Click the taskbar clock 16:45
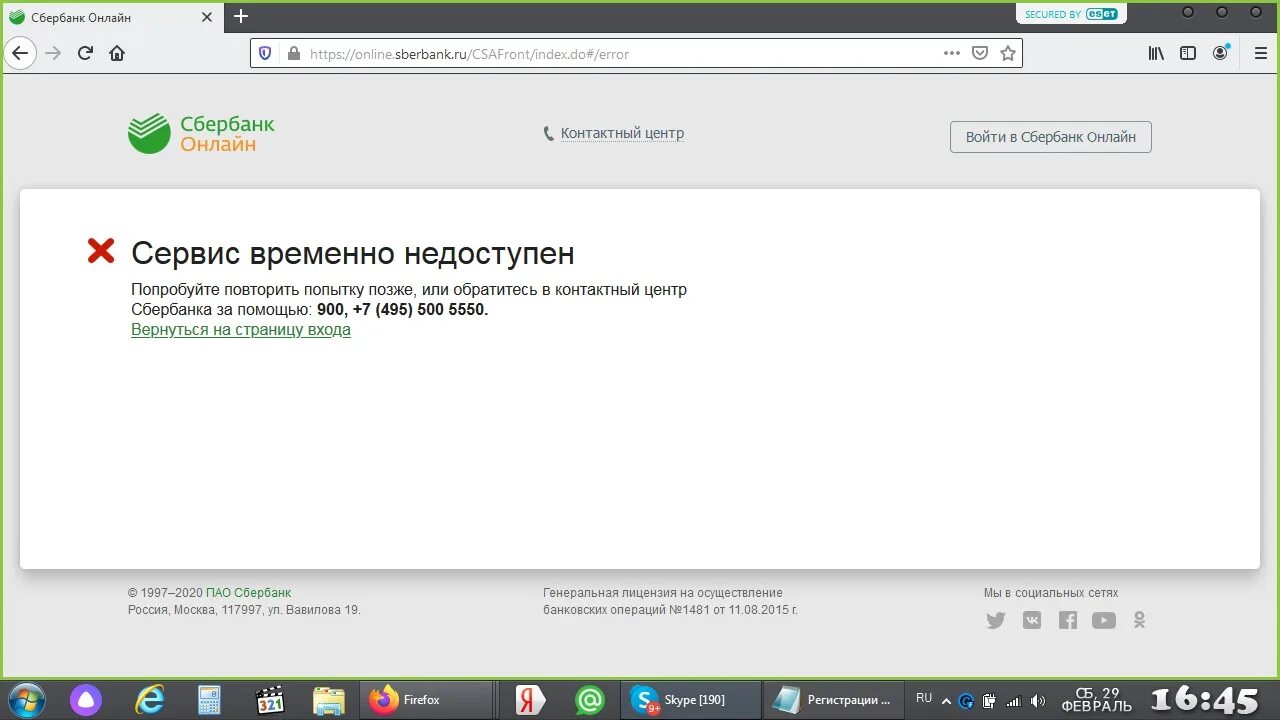This screenshot has width=1280, height=720. pyautogui.click(x=1205, y=699)
